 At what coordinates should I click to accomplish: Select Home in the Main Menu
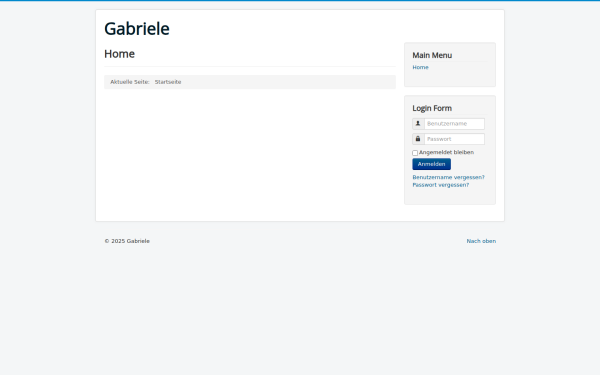[x=420, y=67]
